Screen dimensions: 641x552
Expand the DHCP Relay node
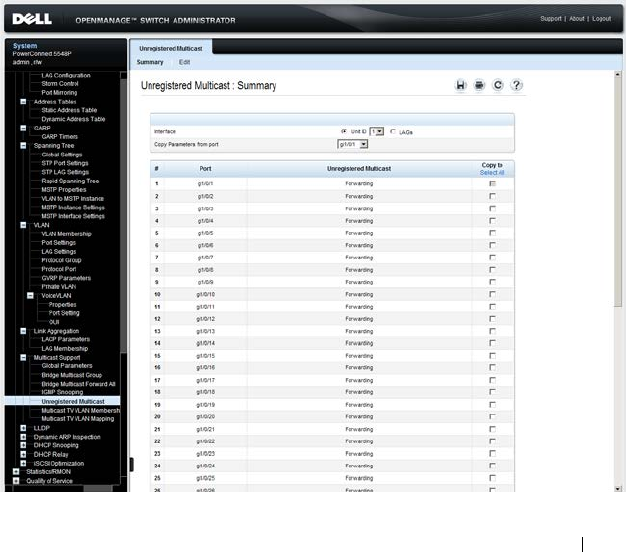pos(23,454)
